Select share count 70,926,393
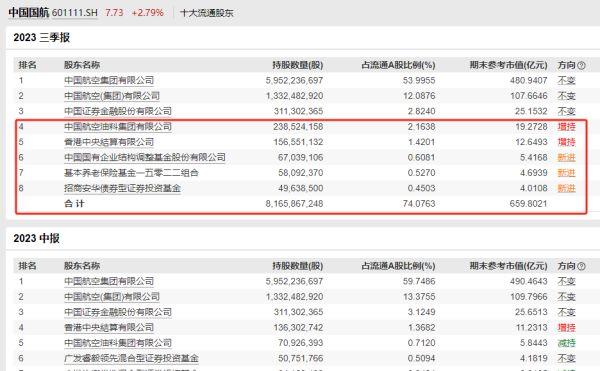The height and width of the screenshot is (371, 600). point(300,343)
